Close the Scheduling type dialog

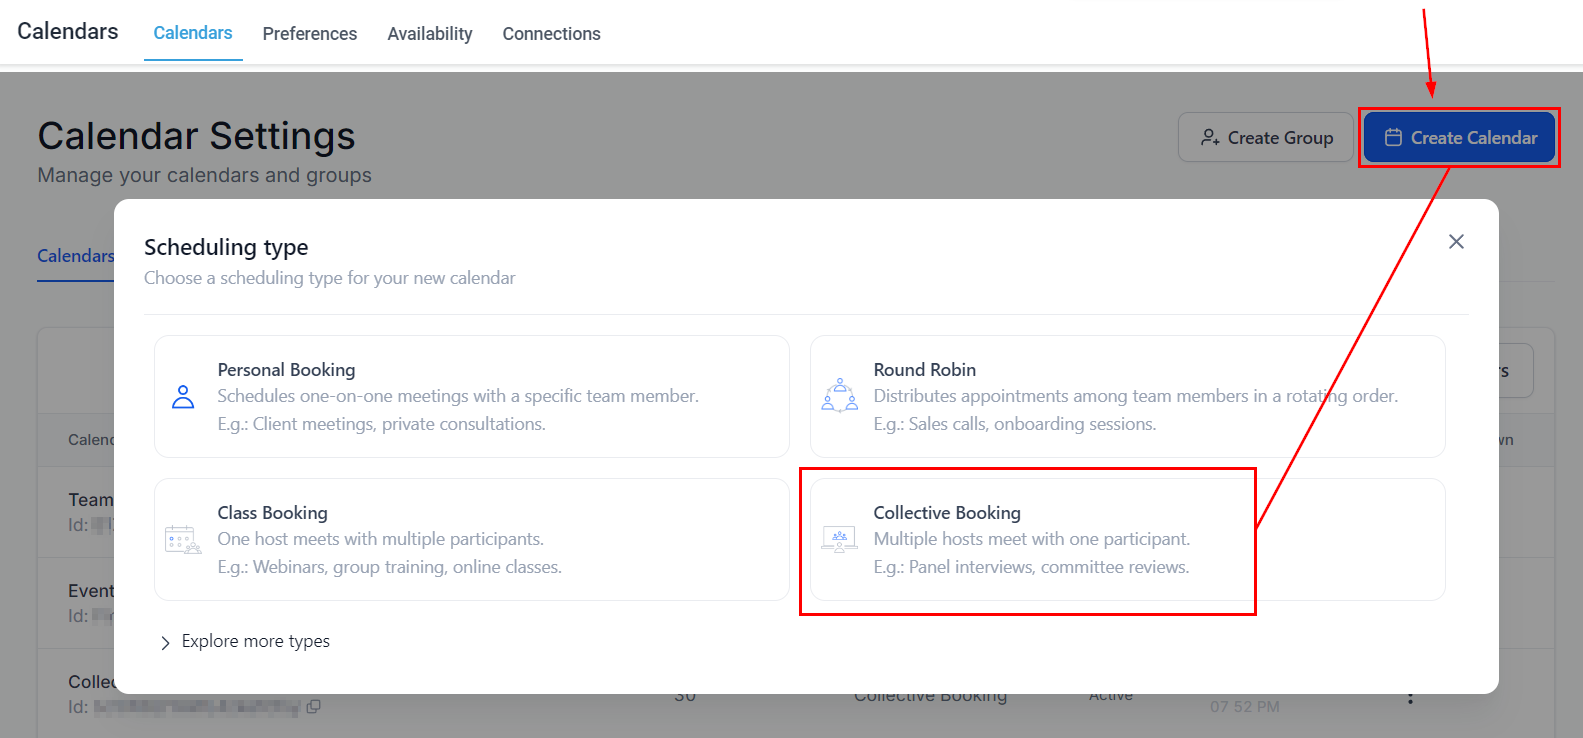1456,242
